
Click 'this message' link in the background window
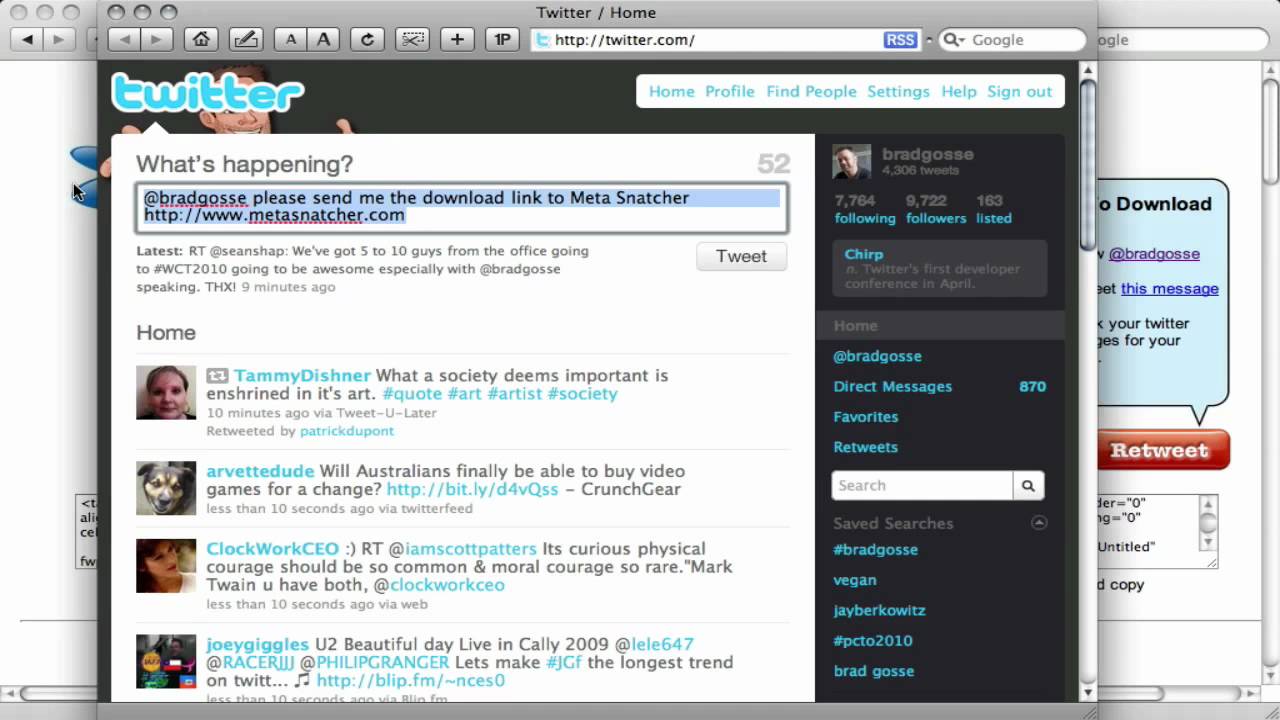point(1169,288)
